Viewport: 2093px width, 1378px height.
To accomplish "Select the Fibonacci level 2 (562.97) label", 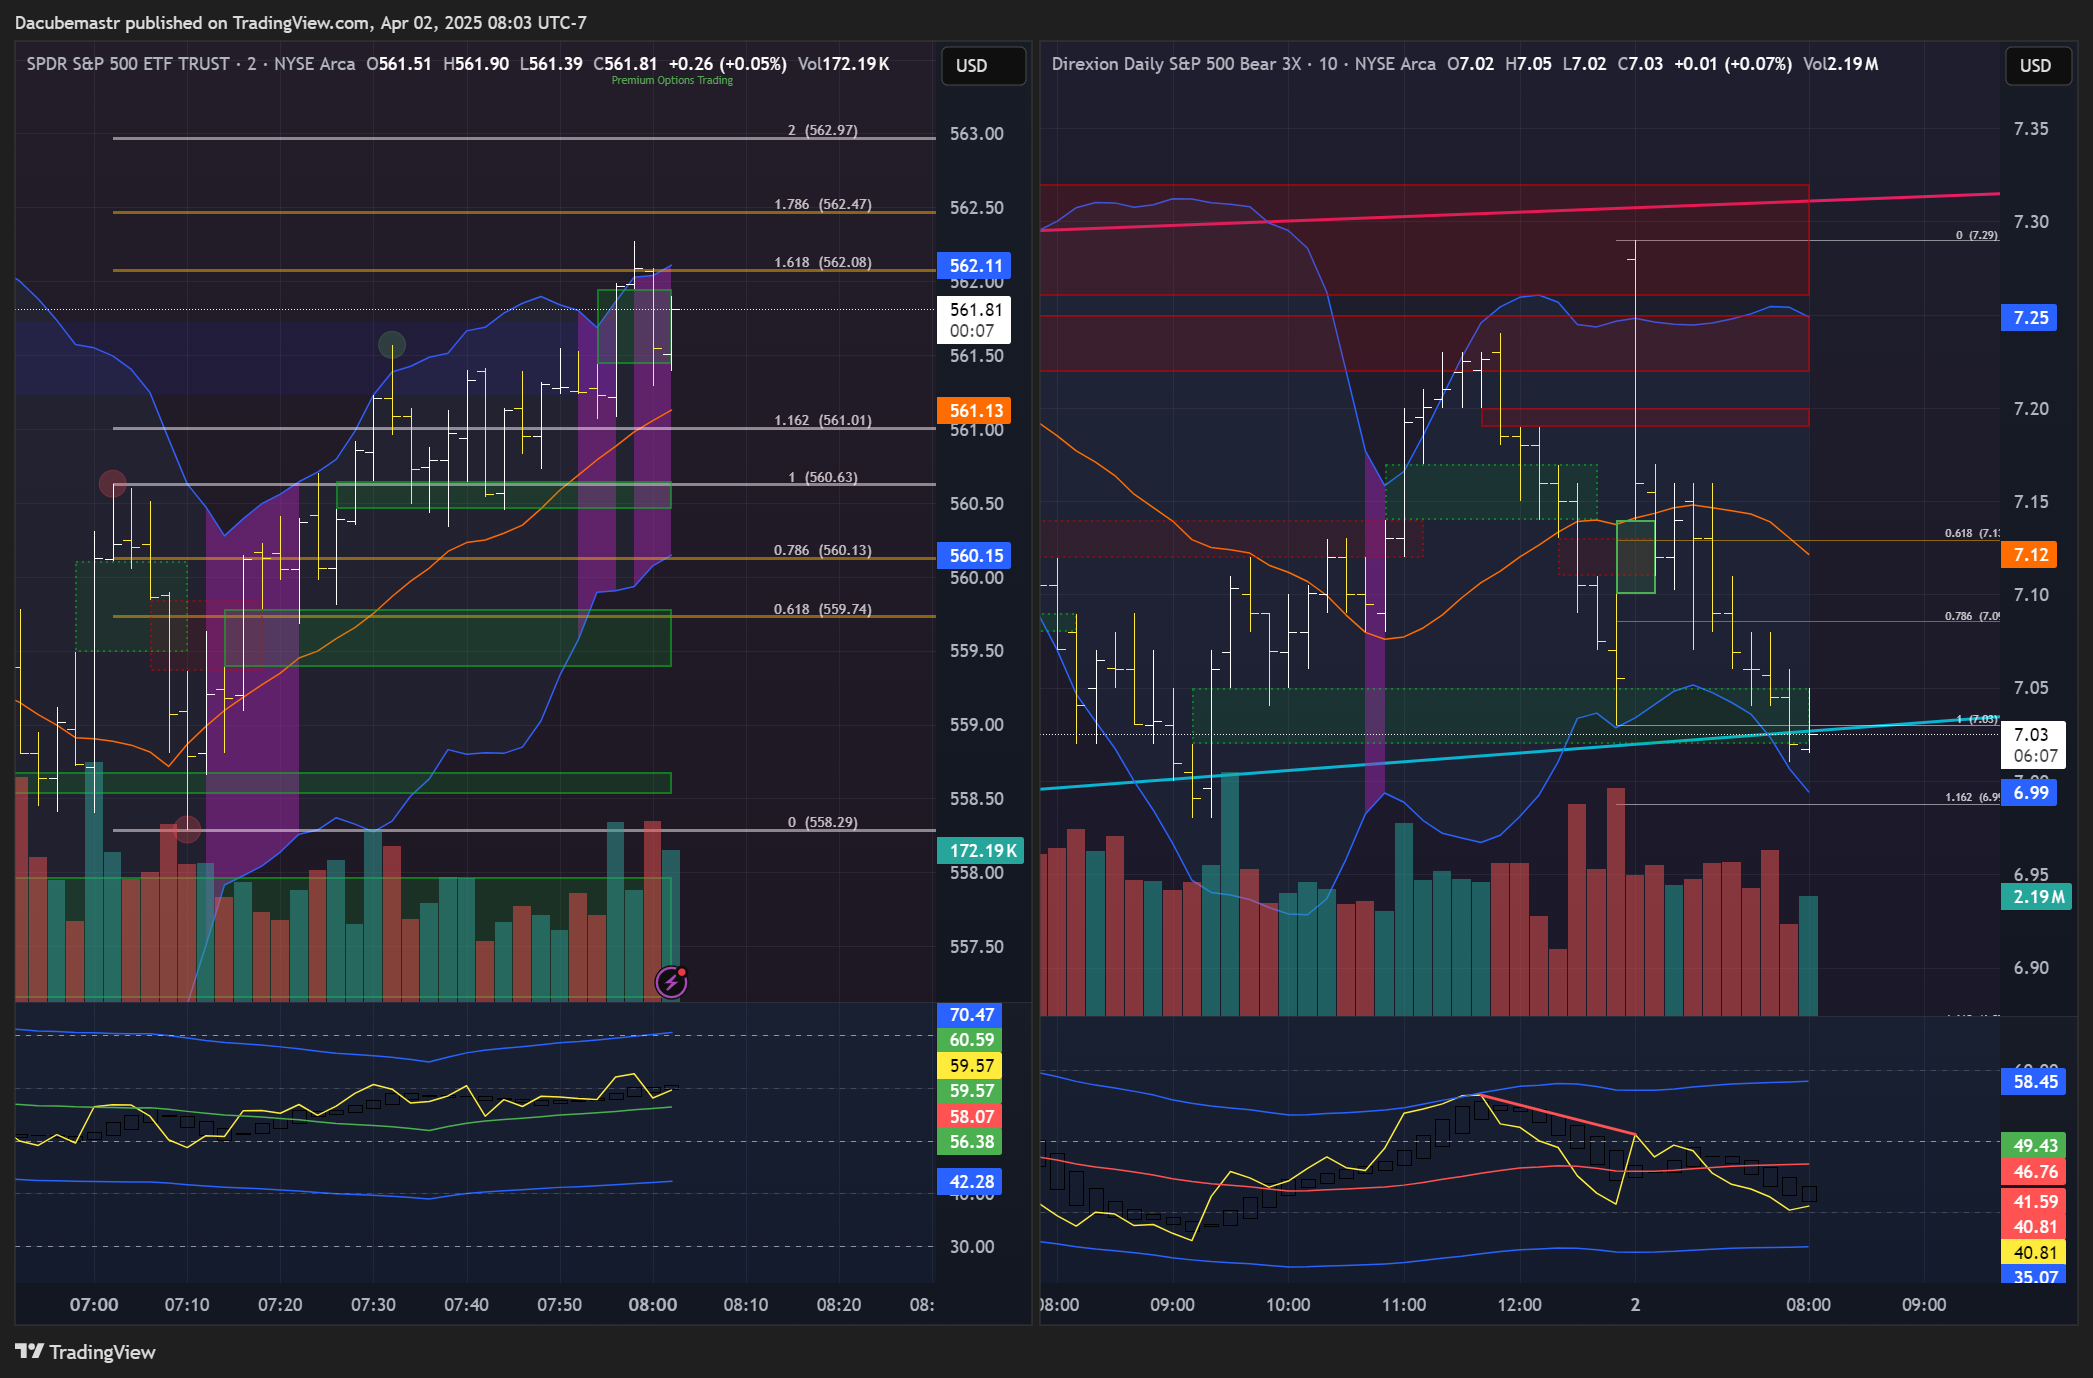I will coord(822,130).
